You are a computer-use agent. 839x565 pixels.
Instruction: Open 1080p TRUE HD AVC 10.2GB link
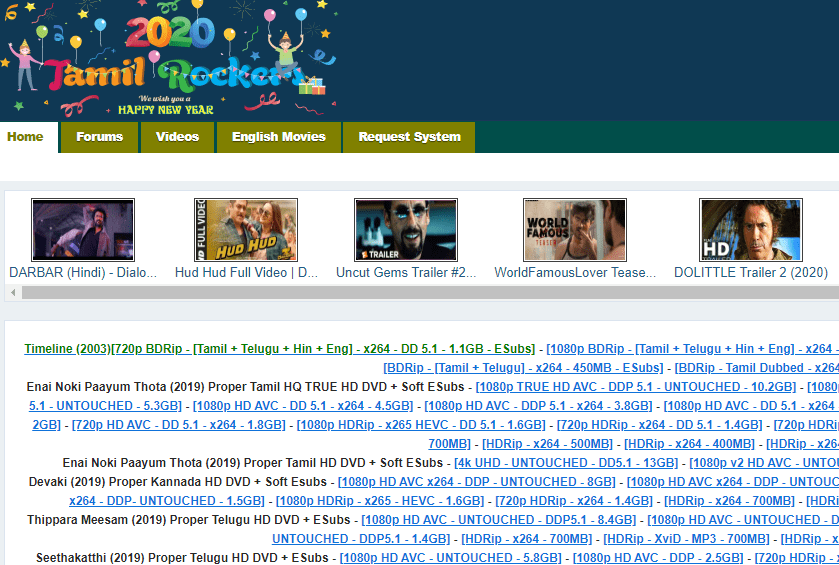pos(636,387)
